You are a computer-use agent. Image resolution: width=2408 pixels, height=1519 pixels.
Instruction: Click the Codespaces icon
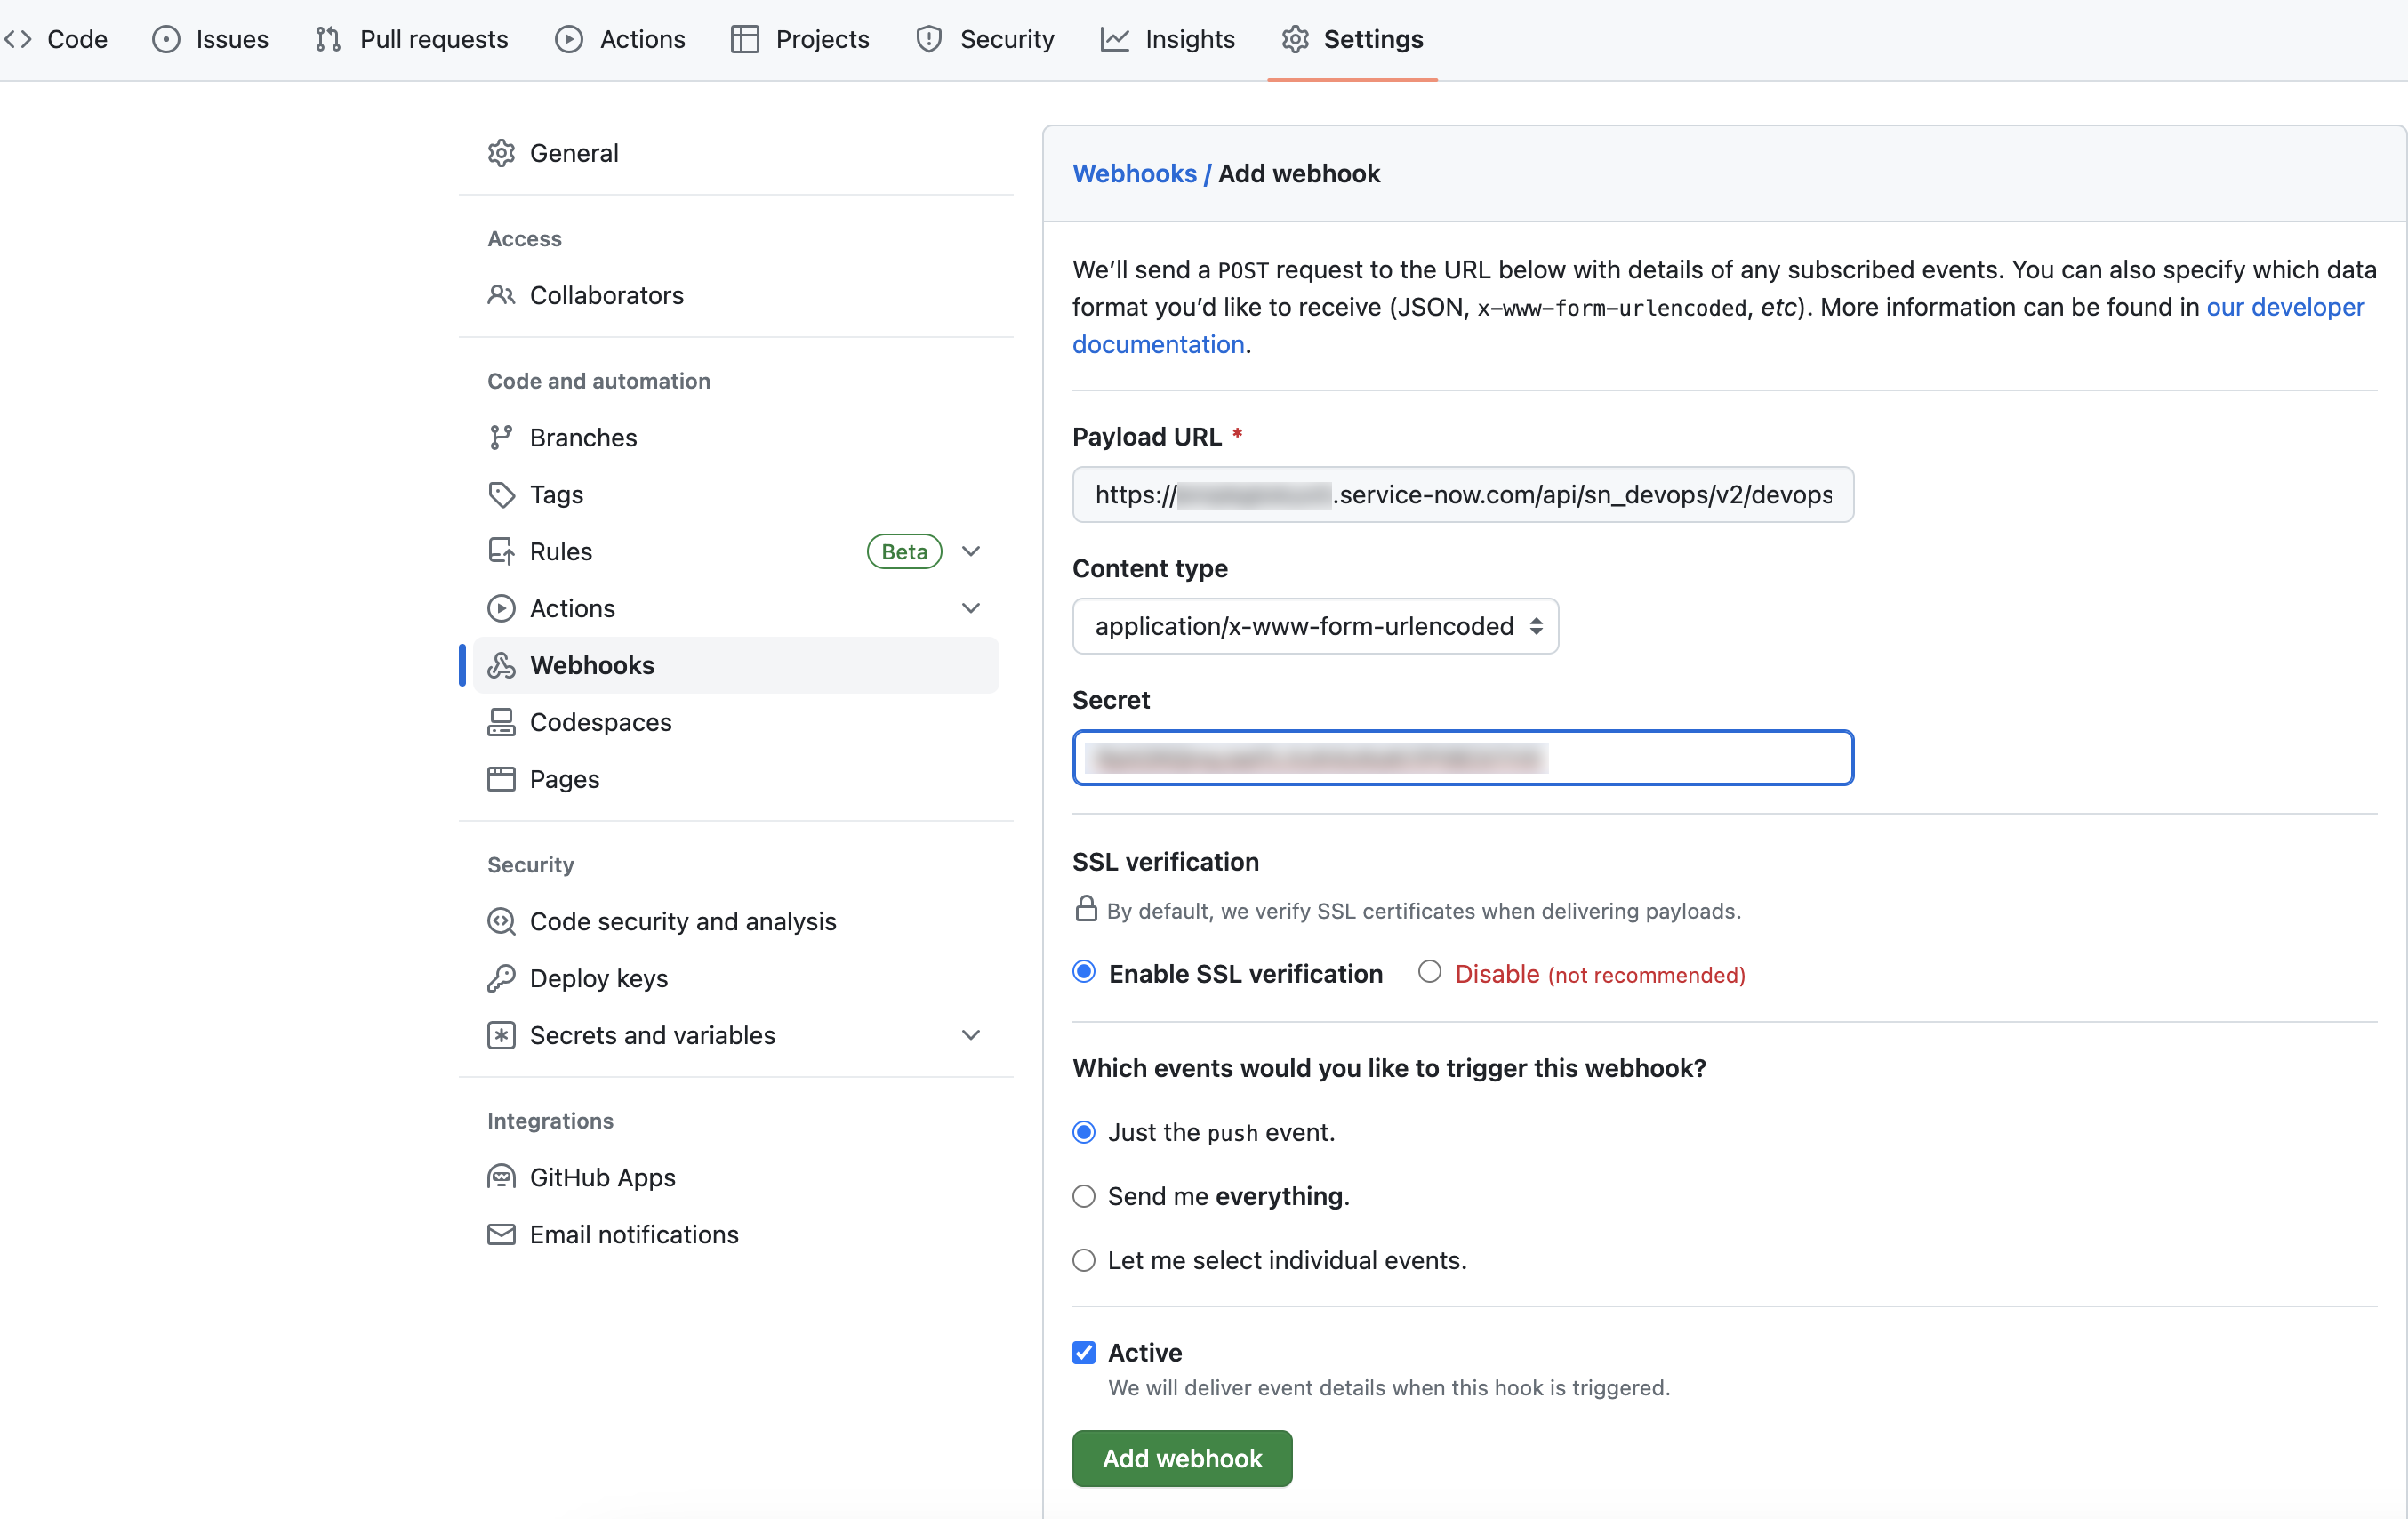pyautogui.click(x=501, y=722)
